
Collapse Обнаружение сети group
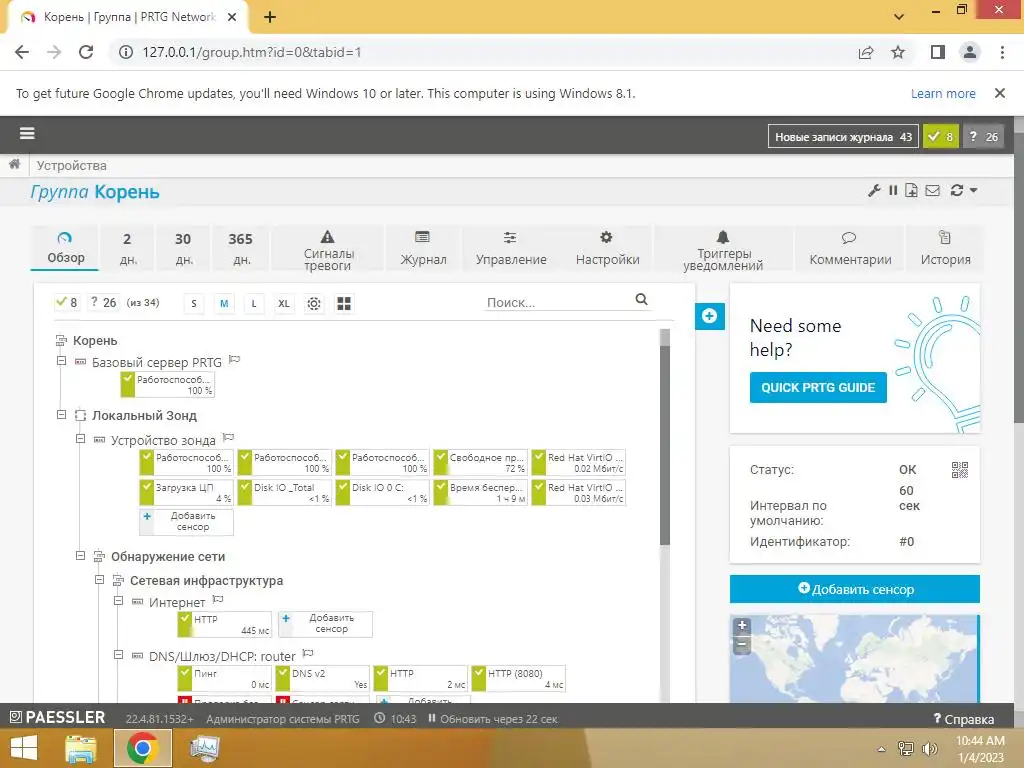pyautogui.click(x=80, y=556)
